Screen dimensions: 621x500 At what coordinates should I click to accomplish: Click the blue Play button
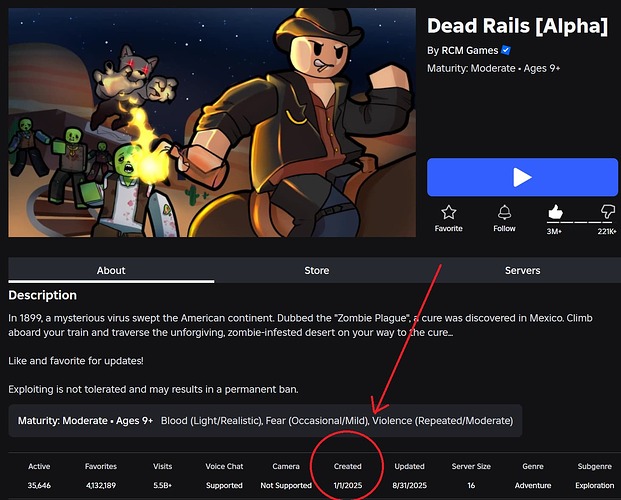tap(522, 177)
